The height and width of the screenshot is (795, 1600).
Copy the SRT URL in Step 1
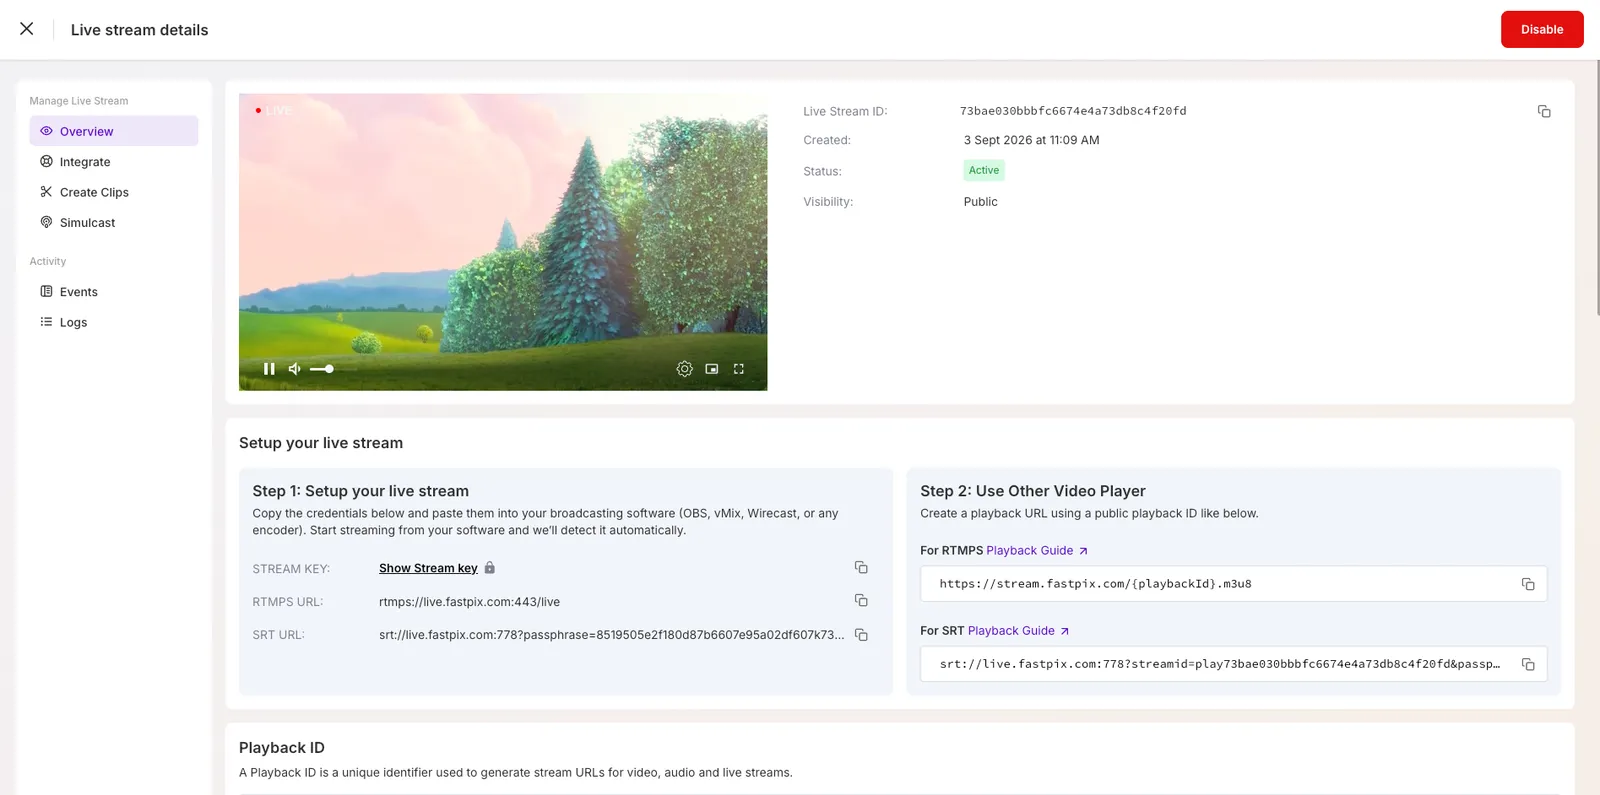[x=861, y=635]
